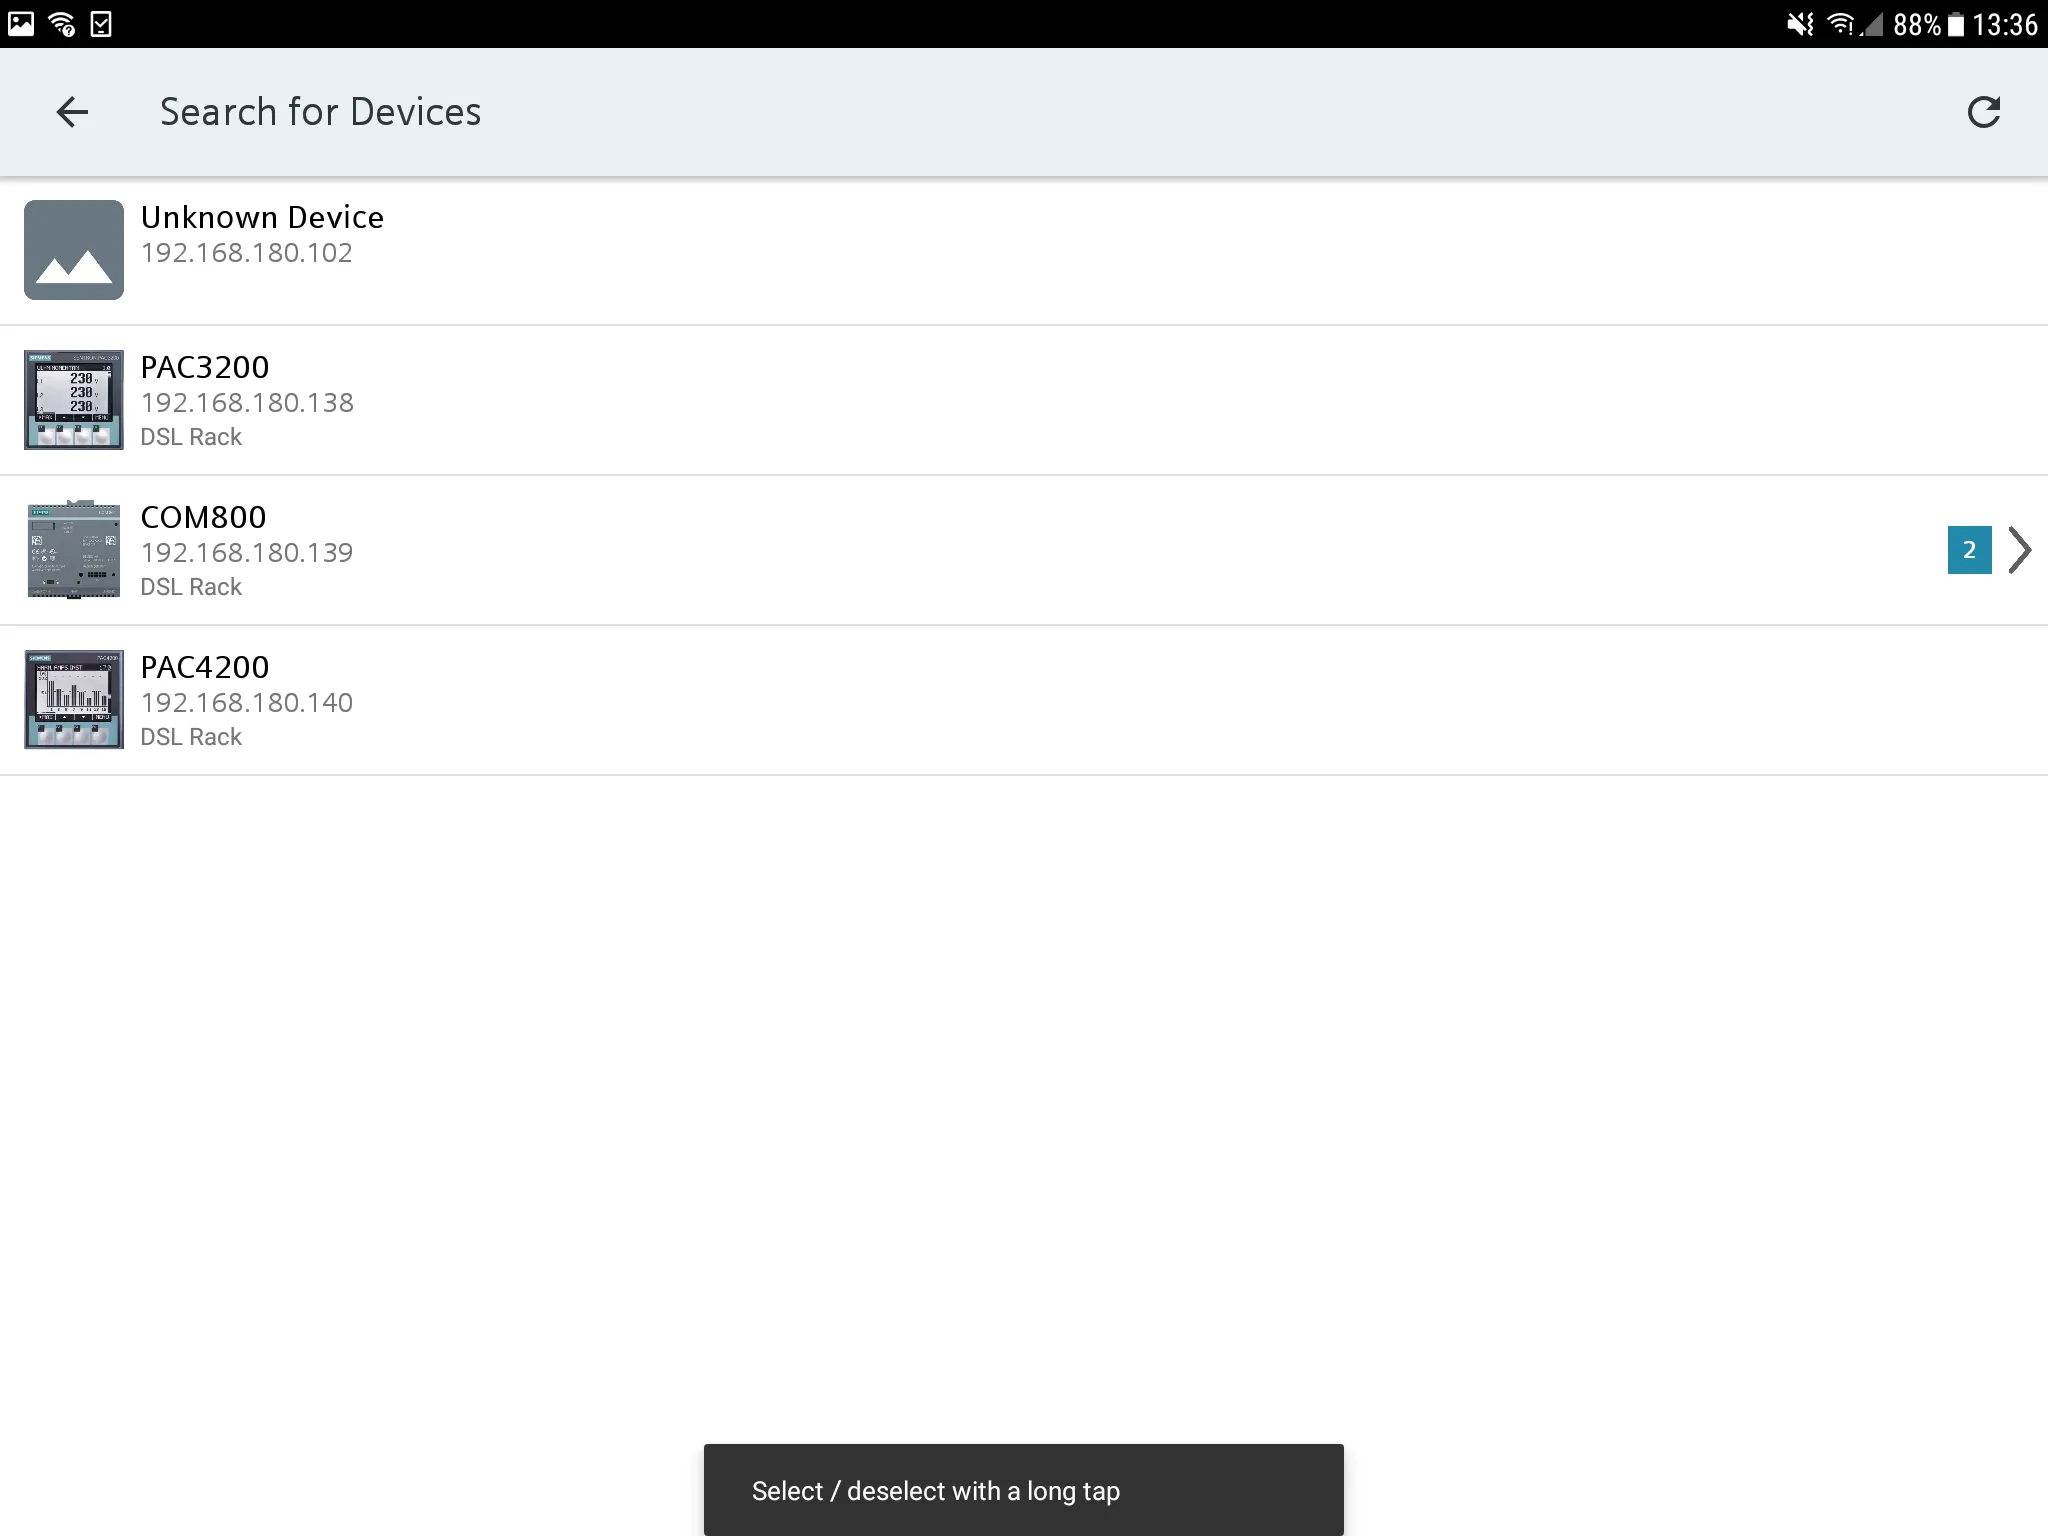Screen dimensions: 2048x1536
Task: Expand the COM800 sub-devices chevron
Action: pyautogui.click(x=2021, y=549)
